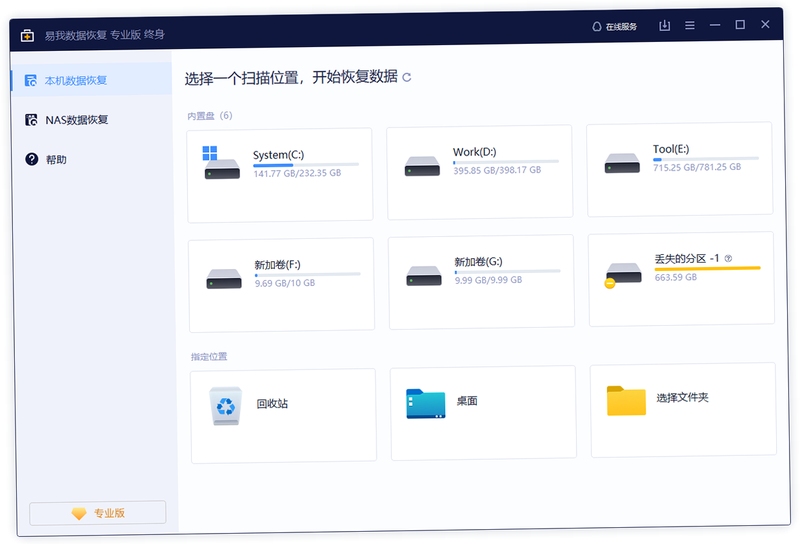
Task: Close the recovery window
Action: (x=765, y=24)
